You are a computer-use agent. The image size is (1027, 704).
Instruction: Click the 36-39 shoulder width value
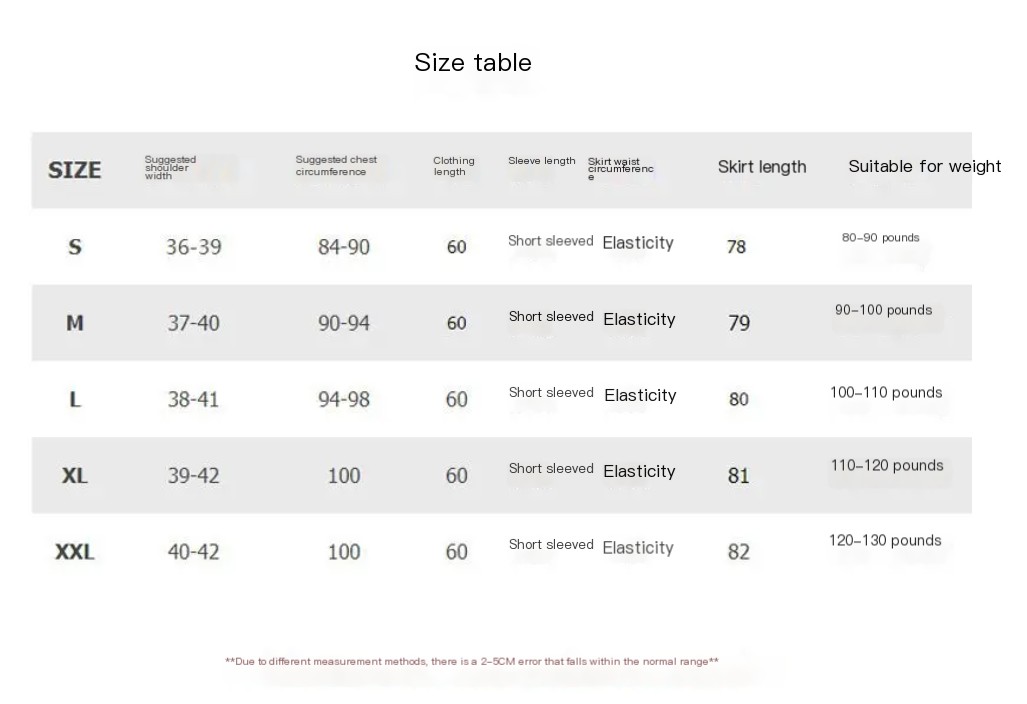click(x=194, y=246)
